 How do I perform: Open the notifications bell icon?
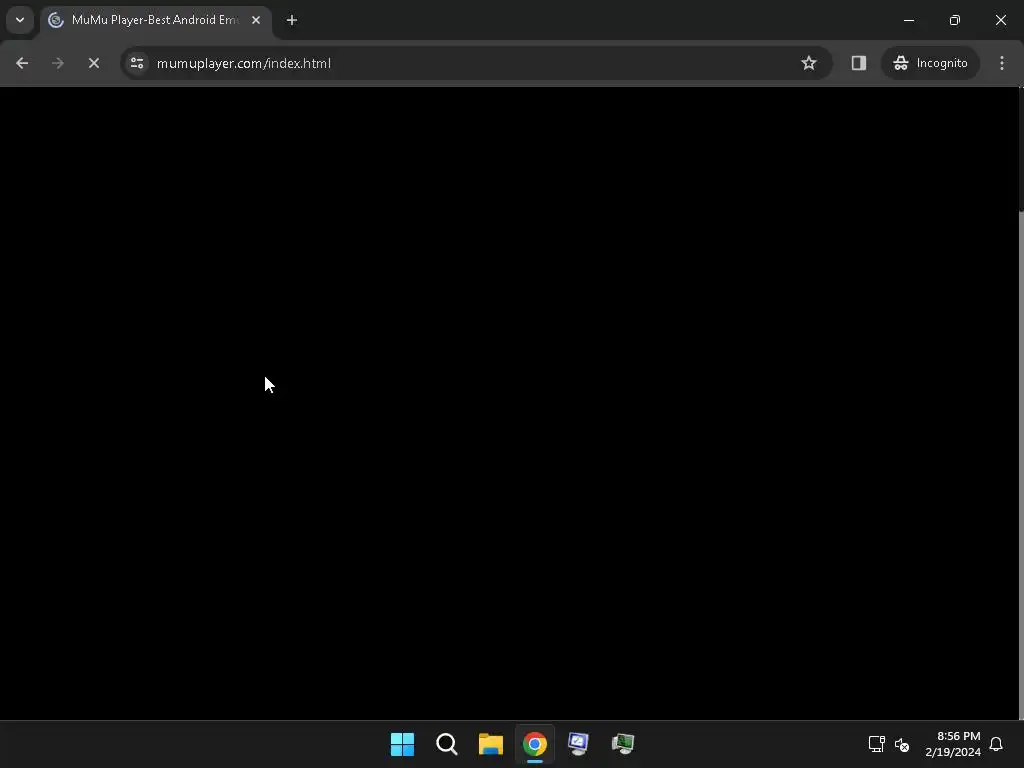click(996, 744)
